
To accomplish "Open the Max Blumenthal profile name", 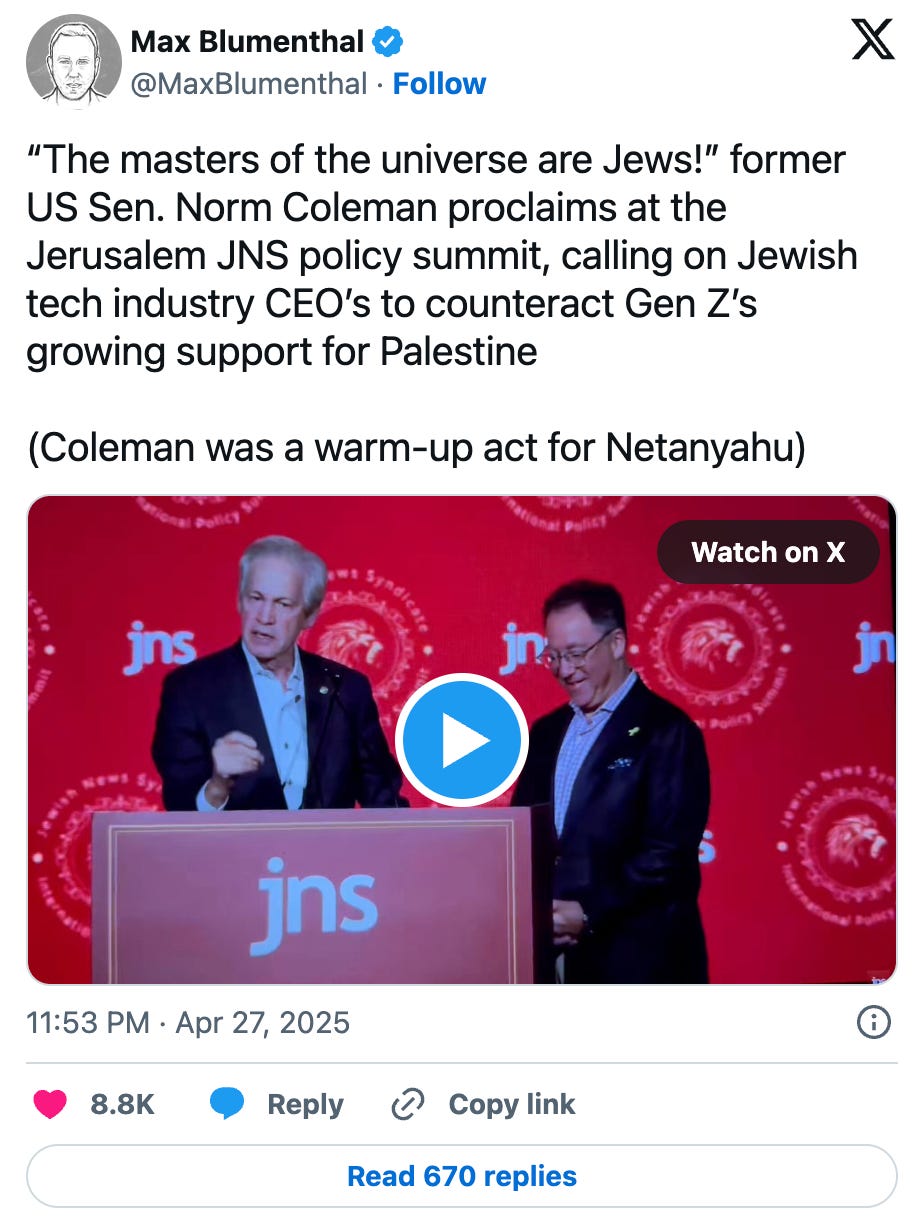I will click(248, 42).
